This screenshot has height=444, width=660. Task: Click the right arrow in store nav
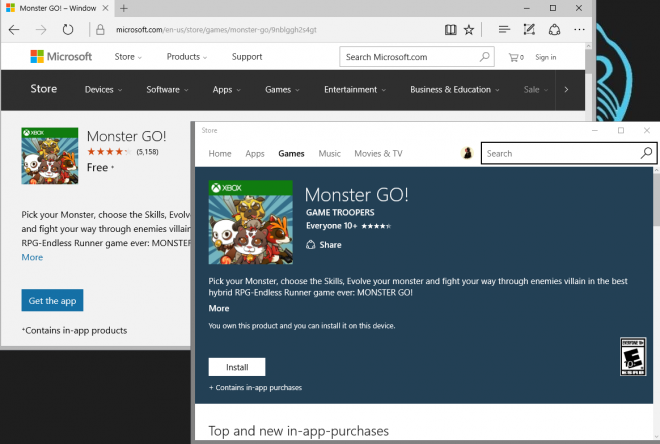coord(567,90)
